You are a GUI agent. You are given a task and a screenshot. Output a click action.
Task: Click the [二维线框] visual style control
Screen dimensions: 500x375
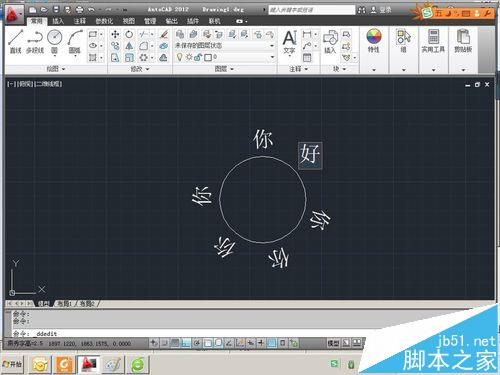48,84
